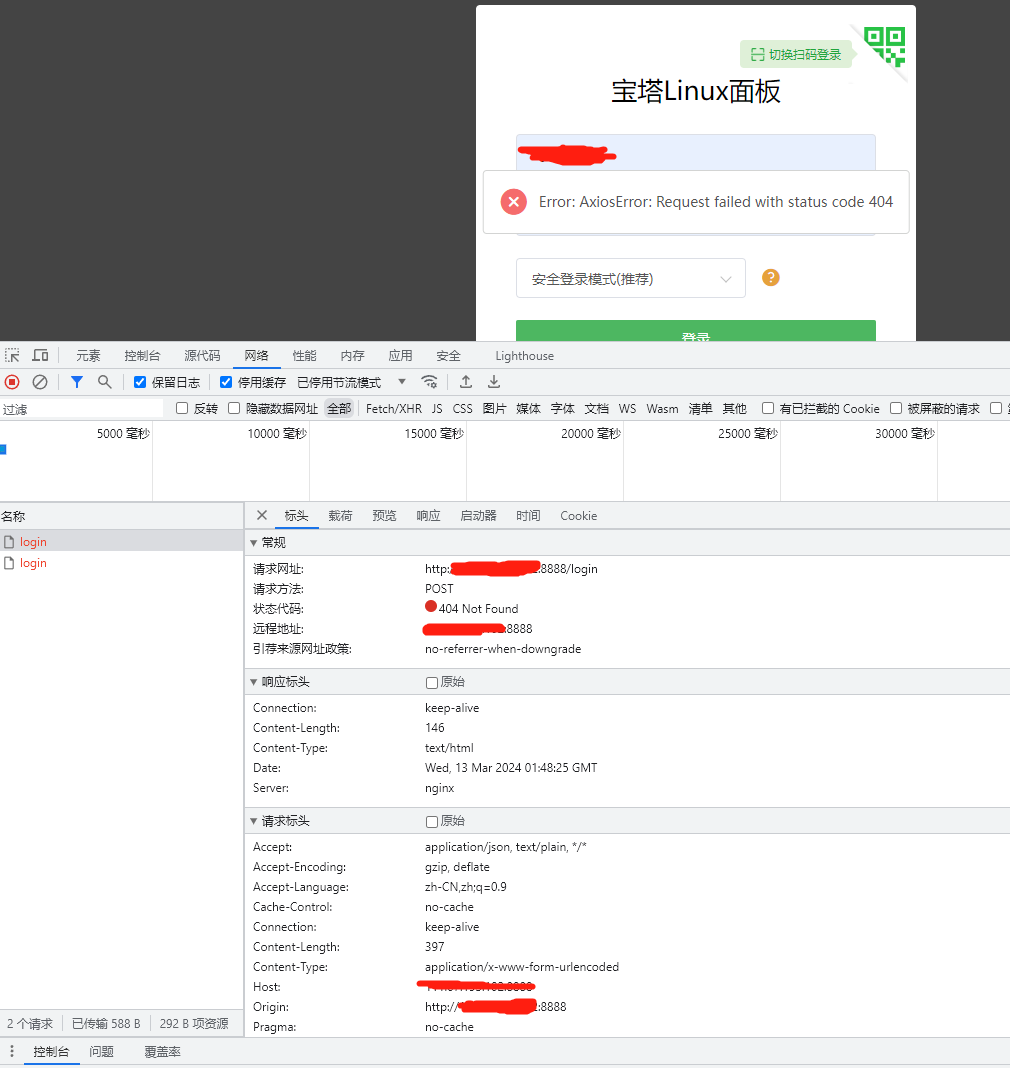
Task: Toggle 停用缓存 checkbox
Action: pyautogui.click(x=226, y=382)
